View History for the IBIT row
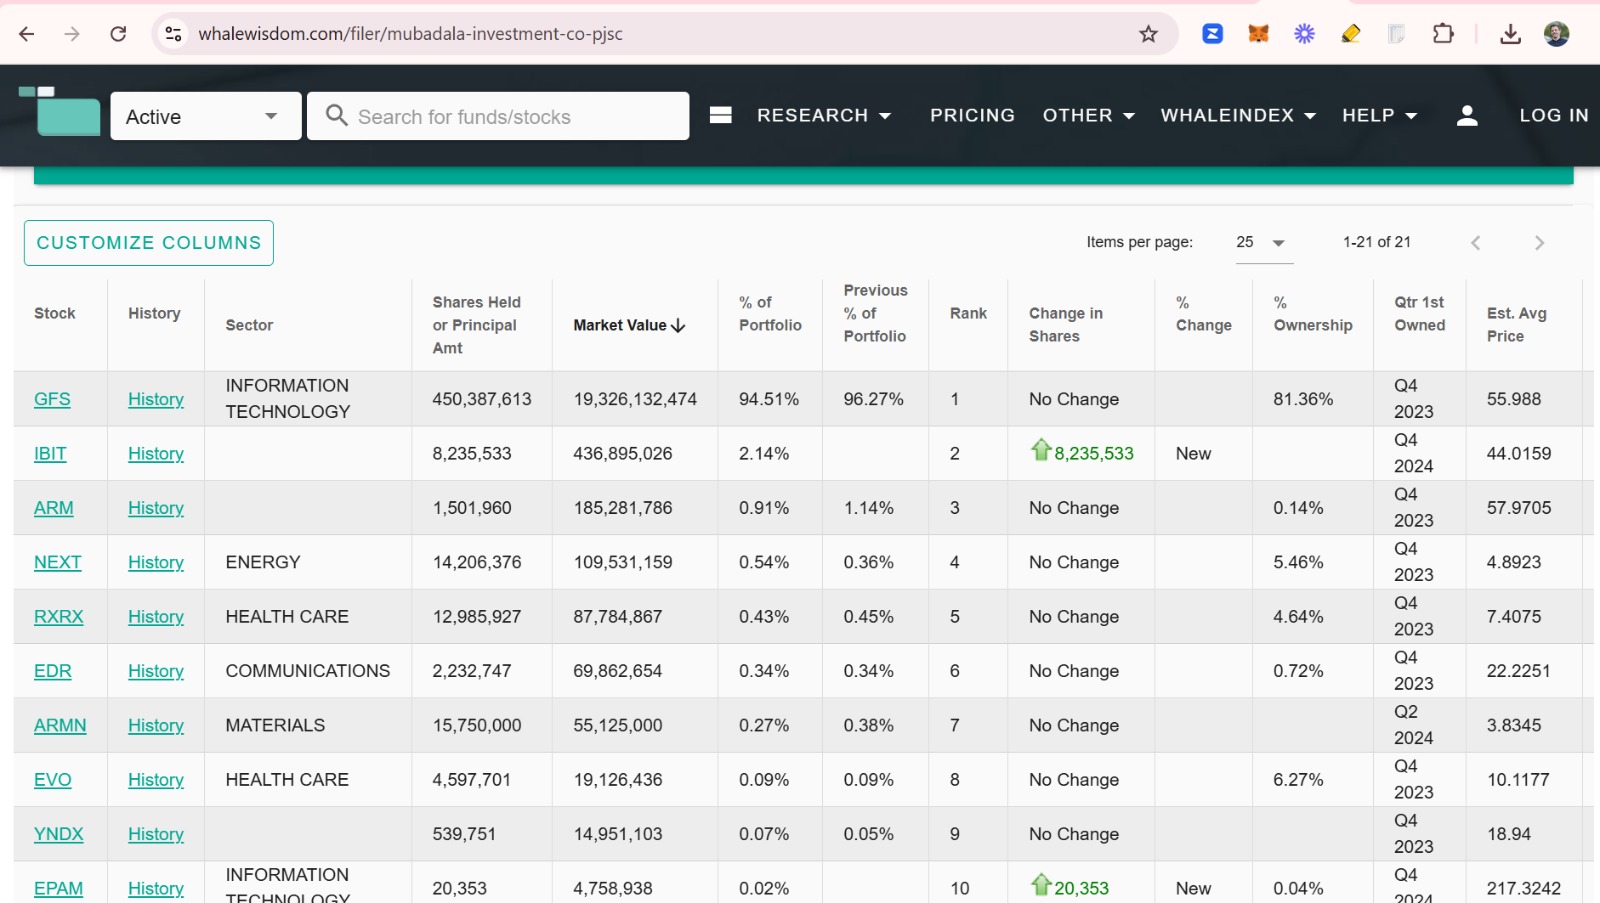Screen dimensions: 1600x903 tap(156, 454)
